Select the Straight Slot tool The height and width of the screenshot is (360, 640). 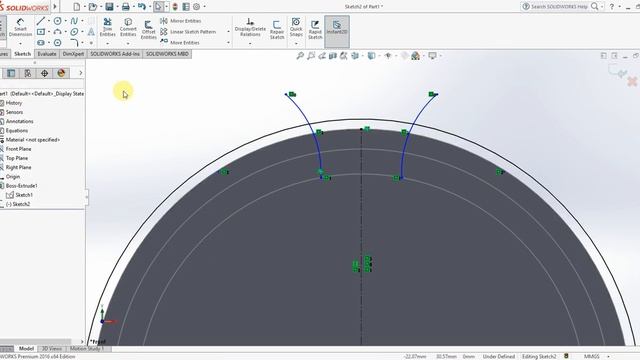[41, 42]
